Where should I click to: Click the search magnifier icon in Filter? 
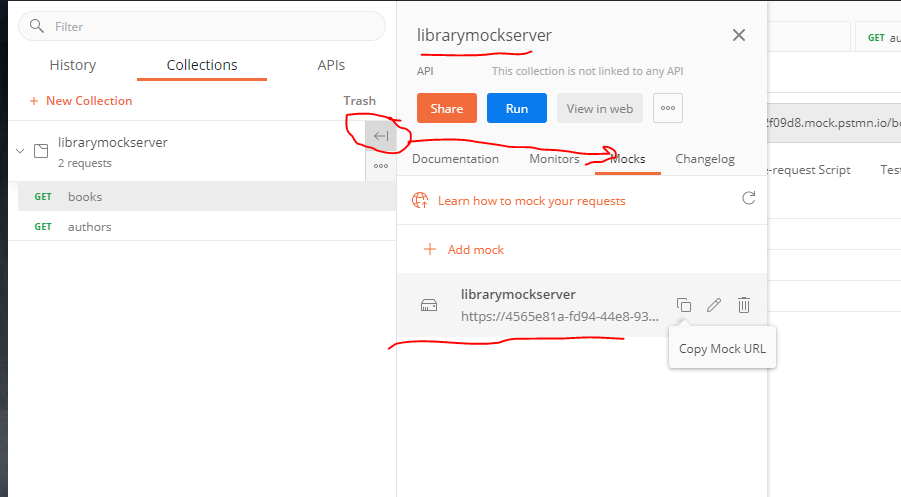point(37,26)
